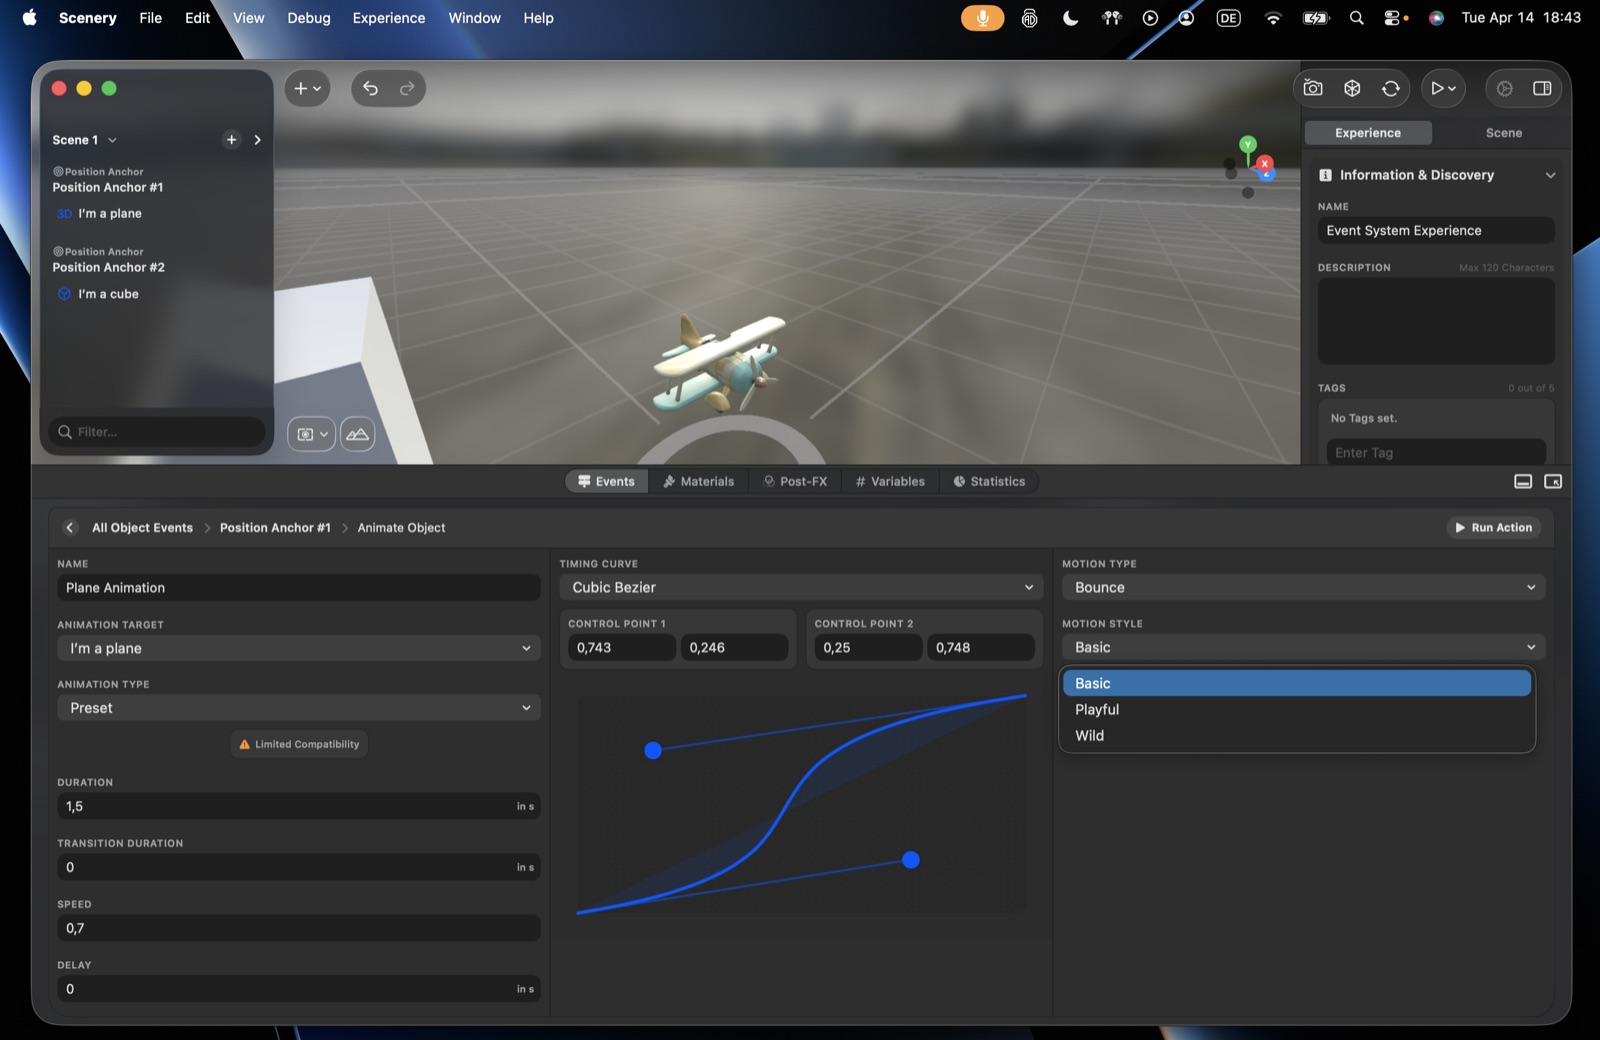Collapse the Information & Discovery section

tap(1550, 175)
